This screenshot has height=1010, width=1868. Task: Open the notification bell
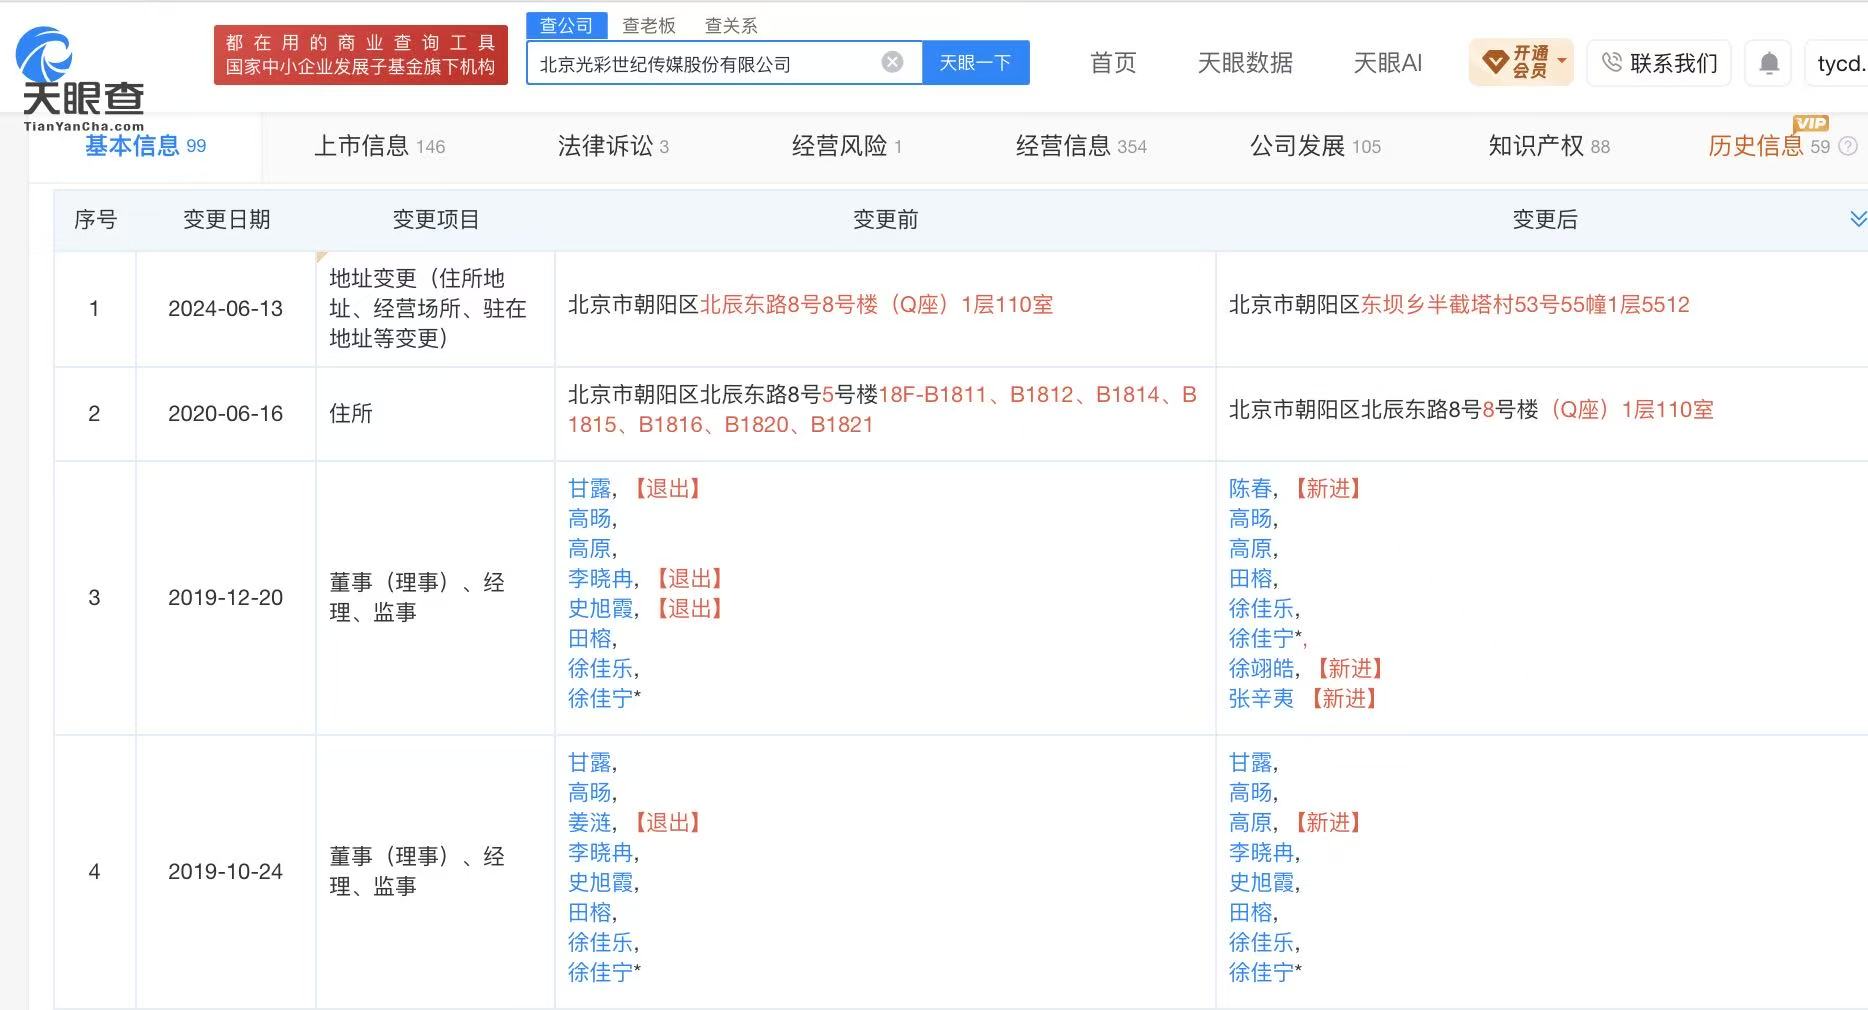[1769, 64]
